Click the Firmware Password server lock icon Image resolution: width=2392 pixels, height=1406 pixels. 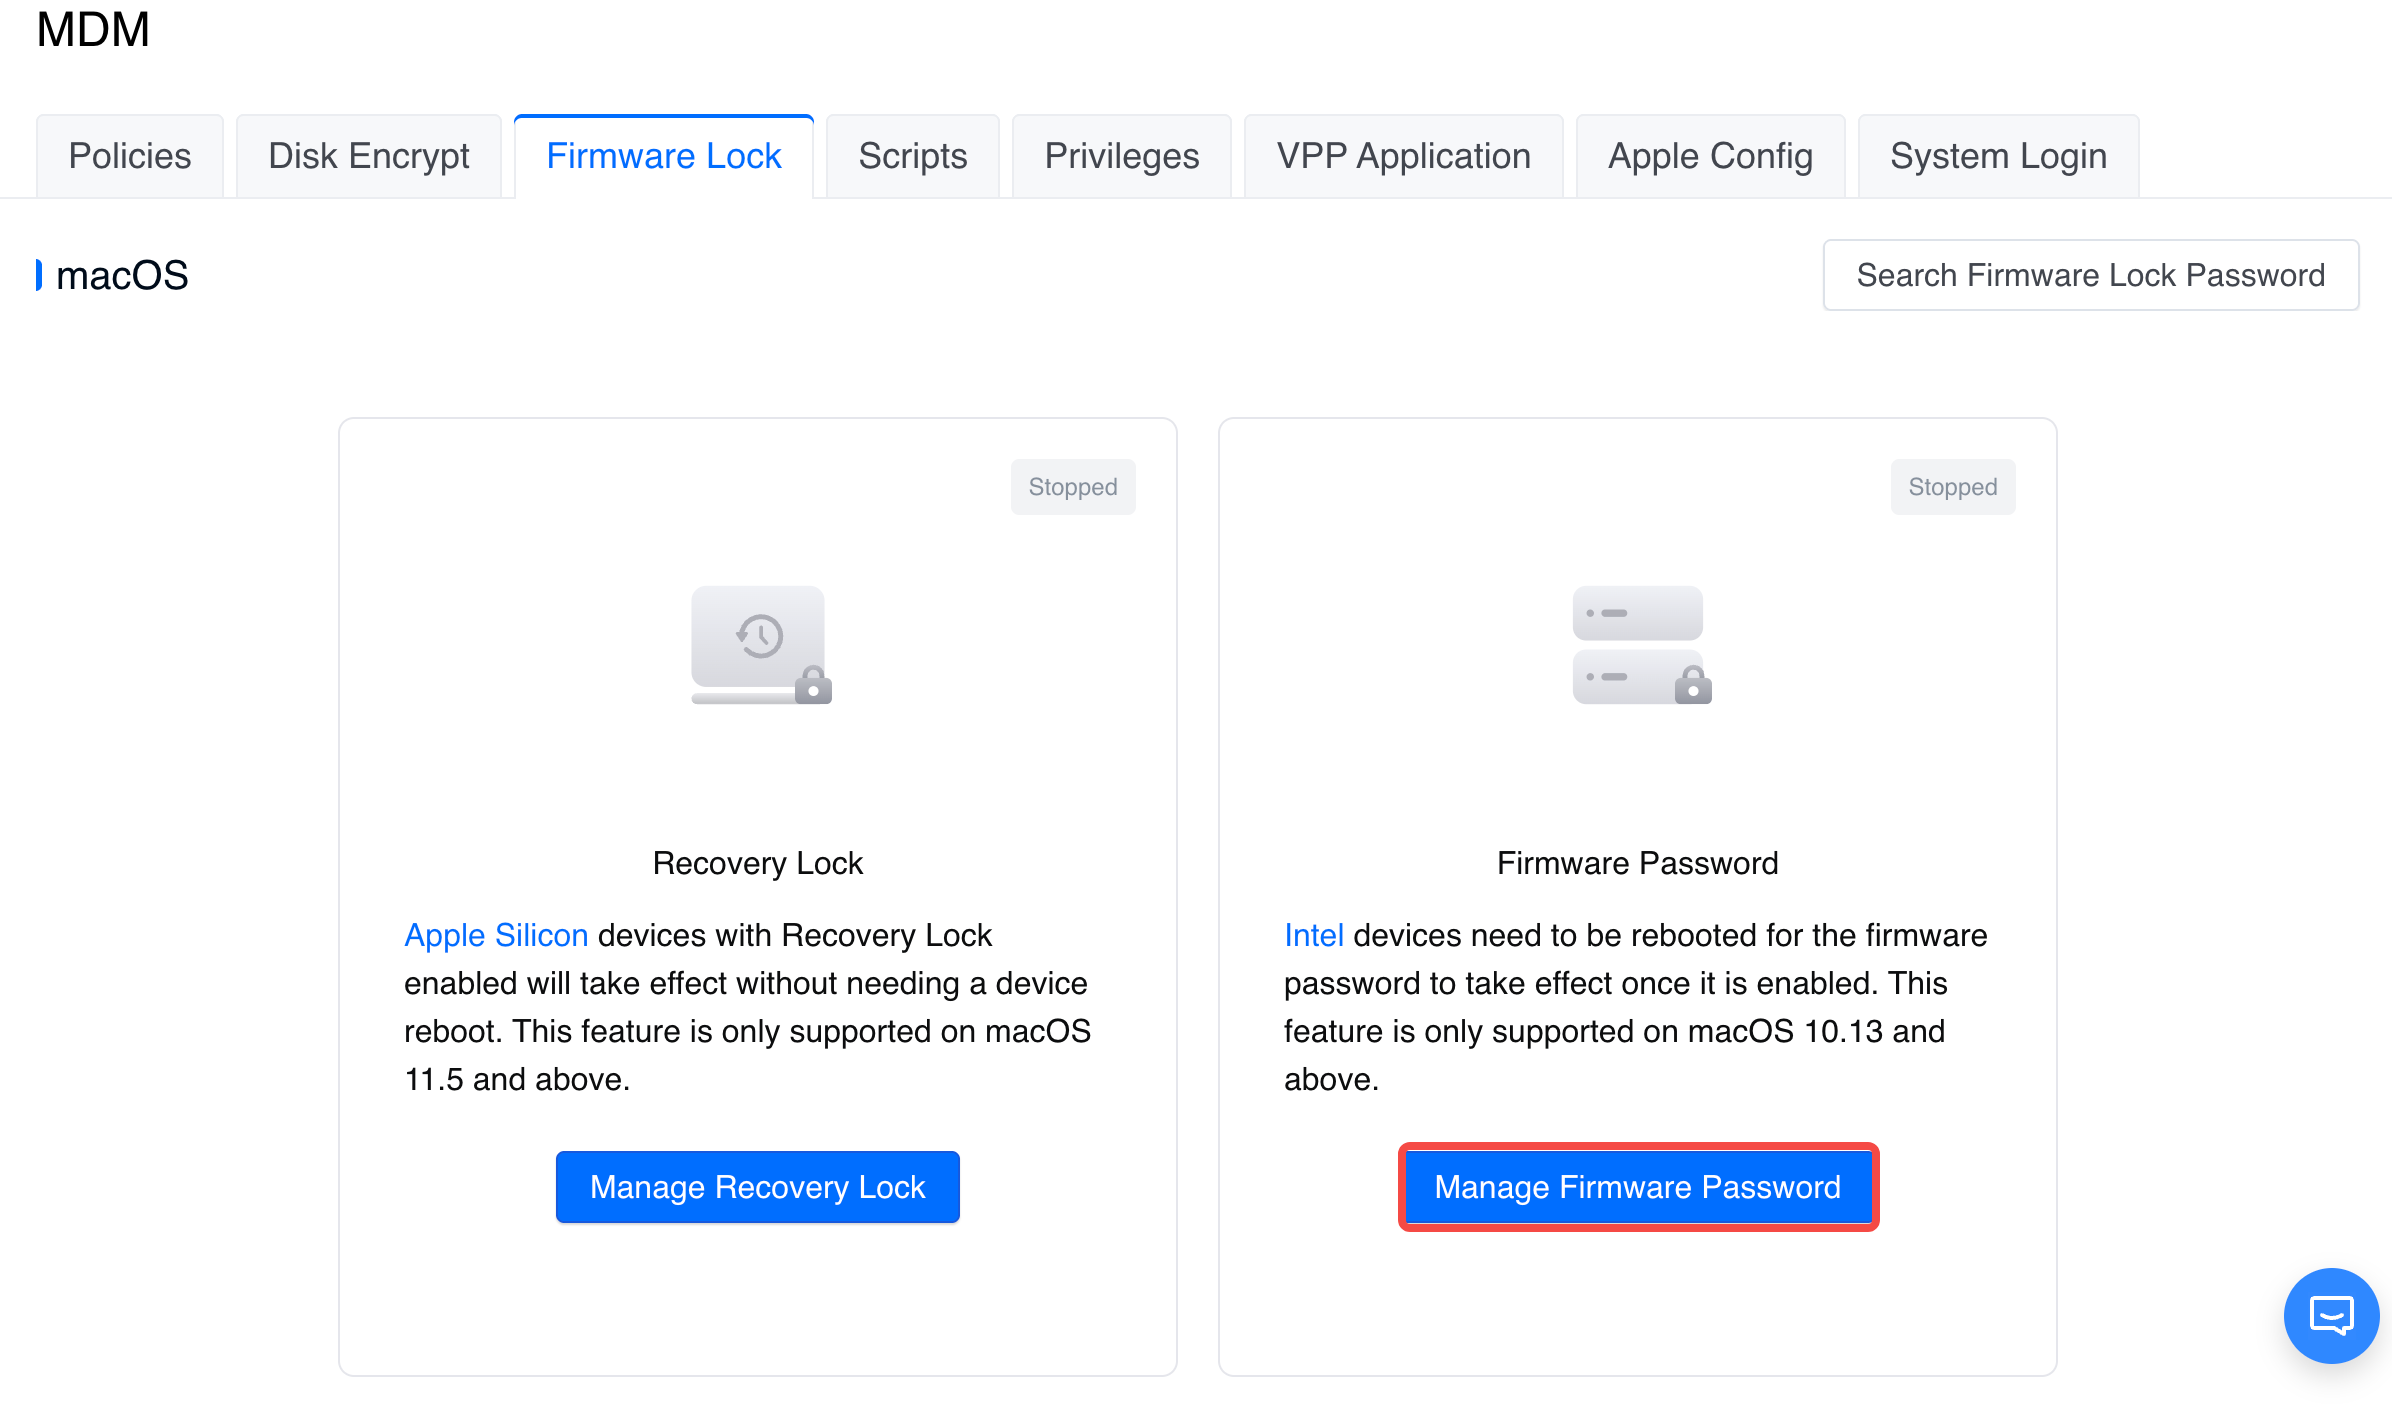[1640, 645]
